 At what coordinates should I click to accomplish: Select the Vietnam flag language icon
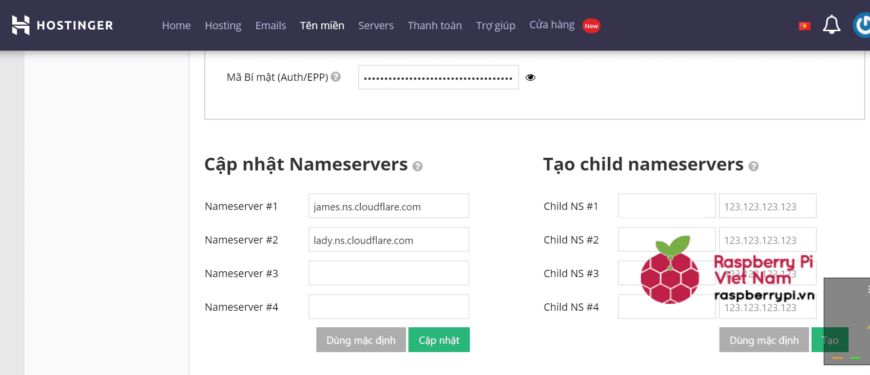pos(805,26)
